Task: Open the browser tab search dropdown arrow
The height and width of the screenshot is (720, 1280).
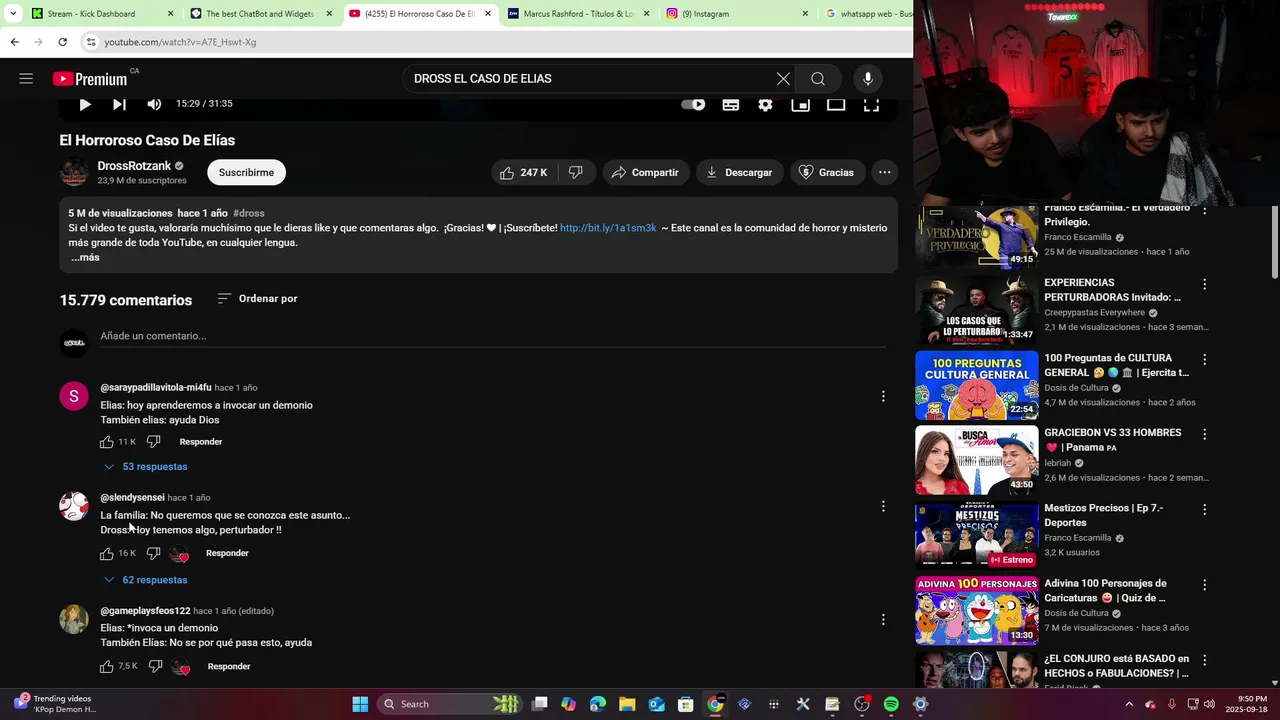Action: pyautogui.click(x=13, y=14)
